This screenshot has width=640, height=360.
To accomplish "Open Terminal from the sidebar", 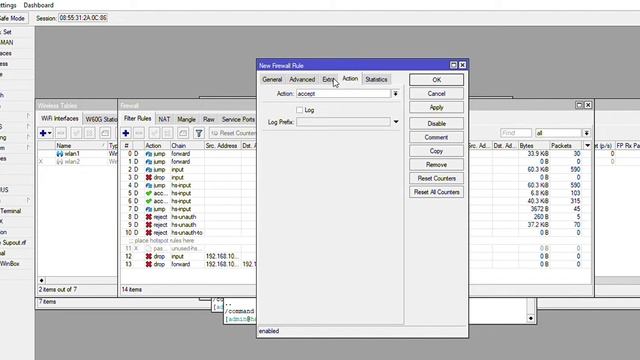I will [11, 211].
